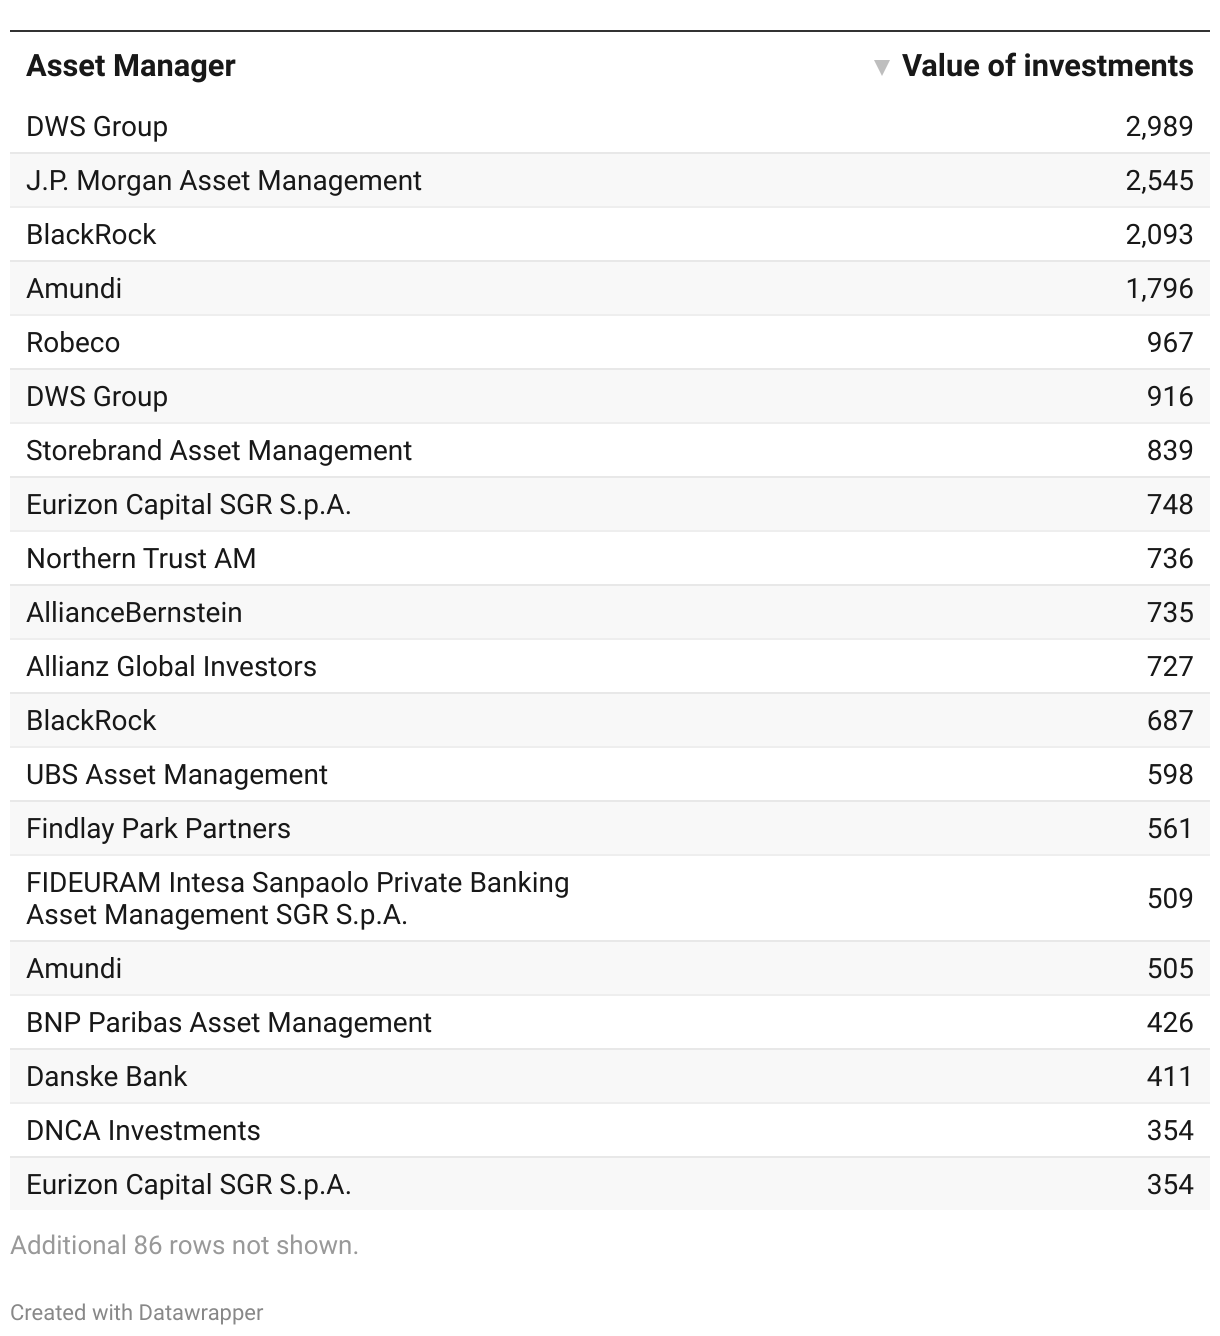
Task: Select the Findlay Park Partners row
Action: pyautogui.click(x=610, y=829)
